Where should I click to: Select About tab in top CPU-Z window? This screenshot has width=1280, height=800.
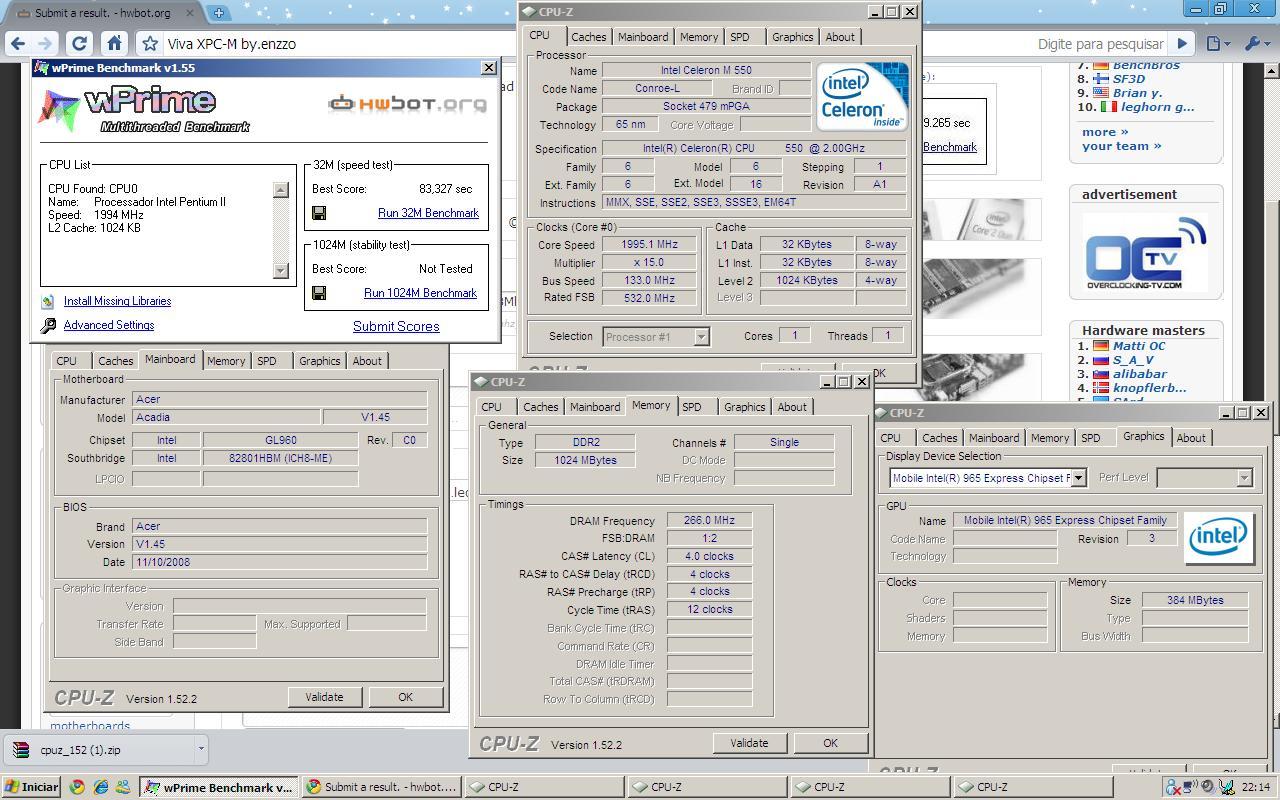[840, 37]
